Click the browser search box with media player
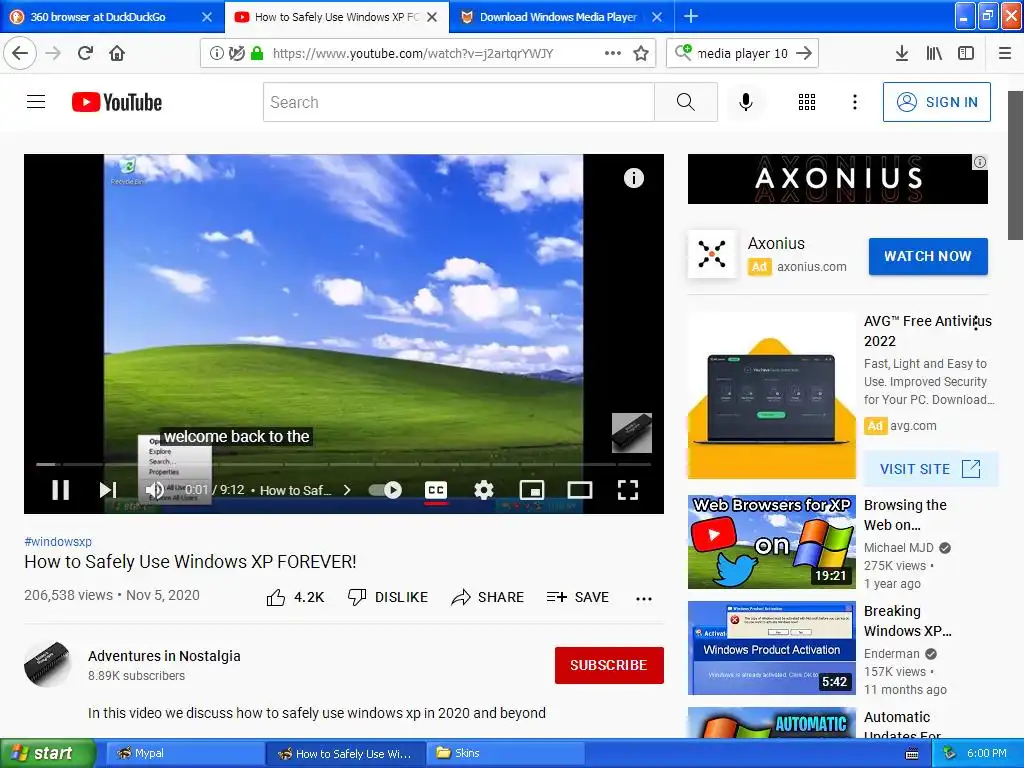The height and width of the screenshot is (768, 1024). [x=742, y=53]
